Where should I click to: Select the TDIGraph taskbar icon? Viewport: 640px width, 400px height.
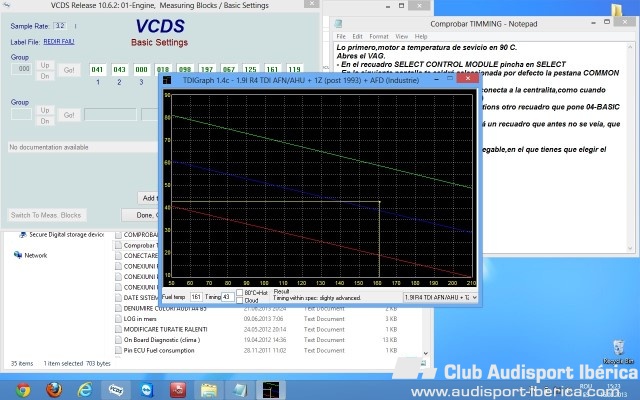pyautogui.click(x=271, y=390)
